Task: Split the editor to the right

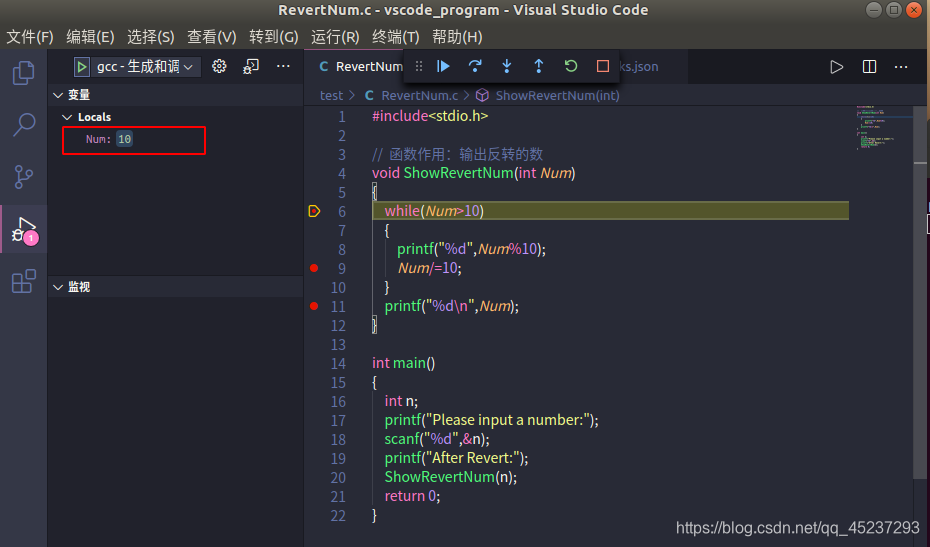Action: tap(870, 67)
